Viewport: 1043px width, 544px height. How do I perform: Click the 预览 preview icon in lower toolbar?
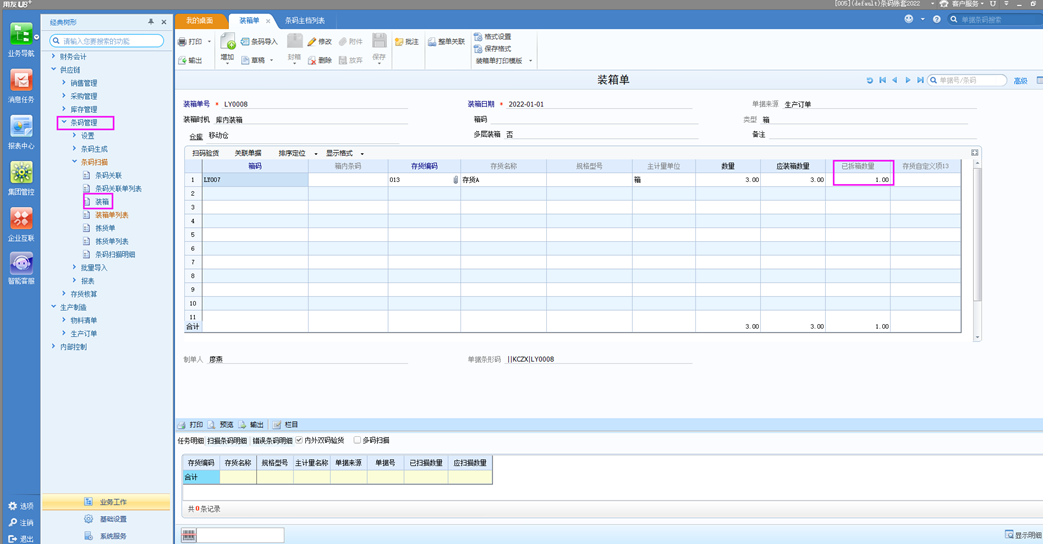[x=212, y=424]
